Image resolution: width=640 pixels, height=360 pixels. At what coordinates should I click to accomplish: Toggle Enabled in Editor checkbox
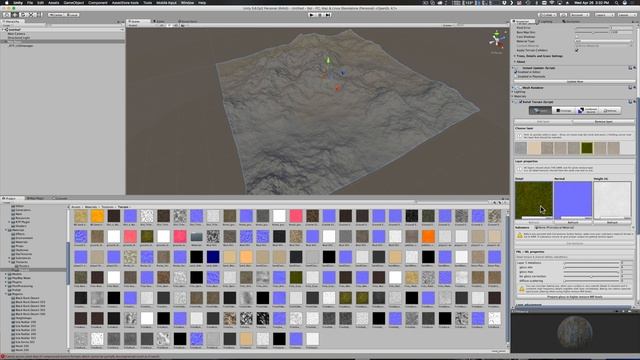pyautogui.click(x=516, y=72)
